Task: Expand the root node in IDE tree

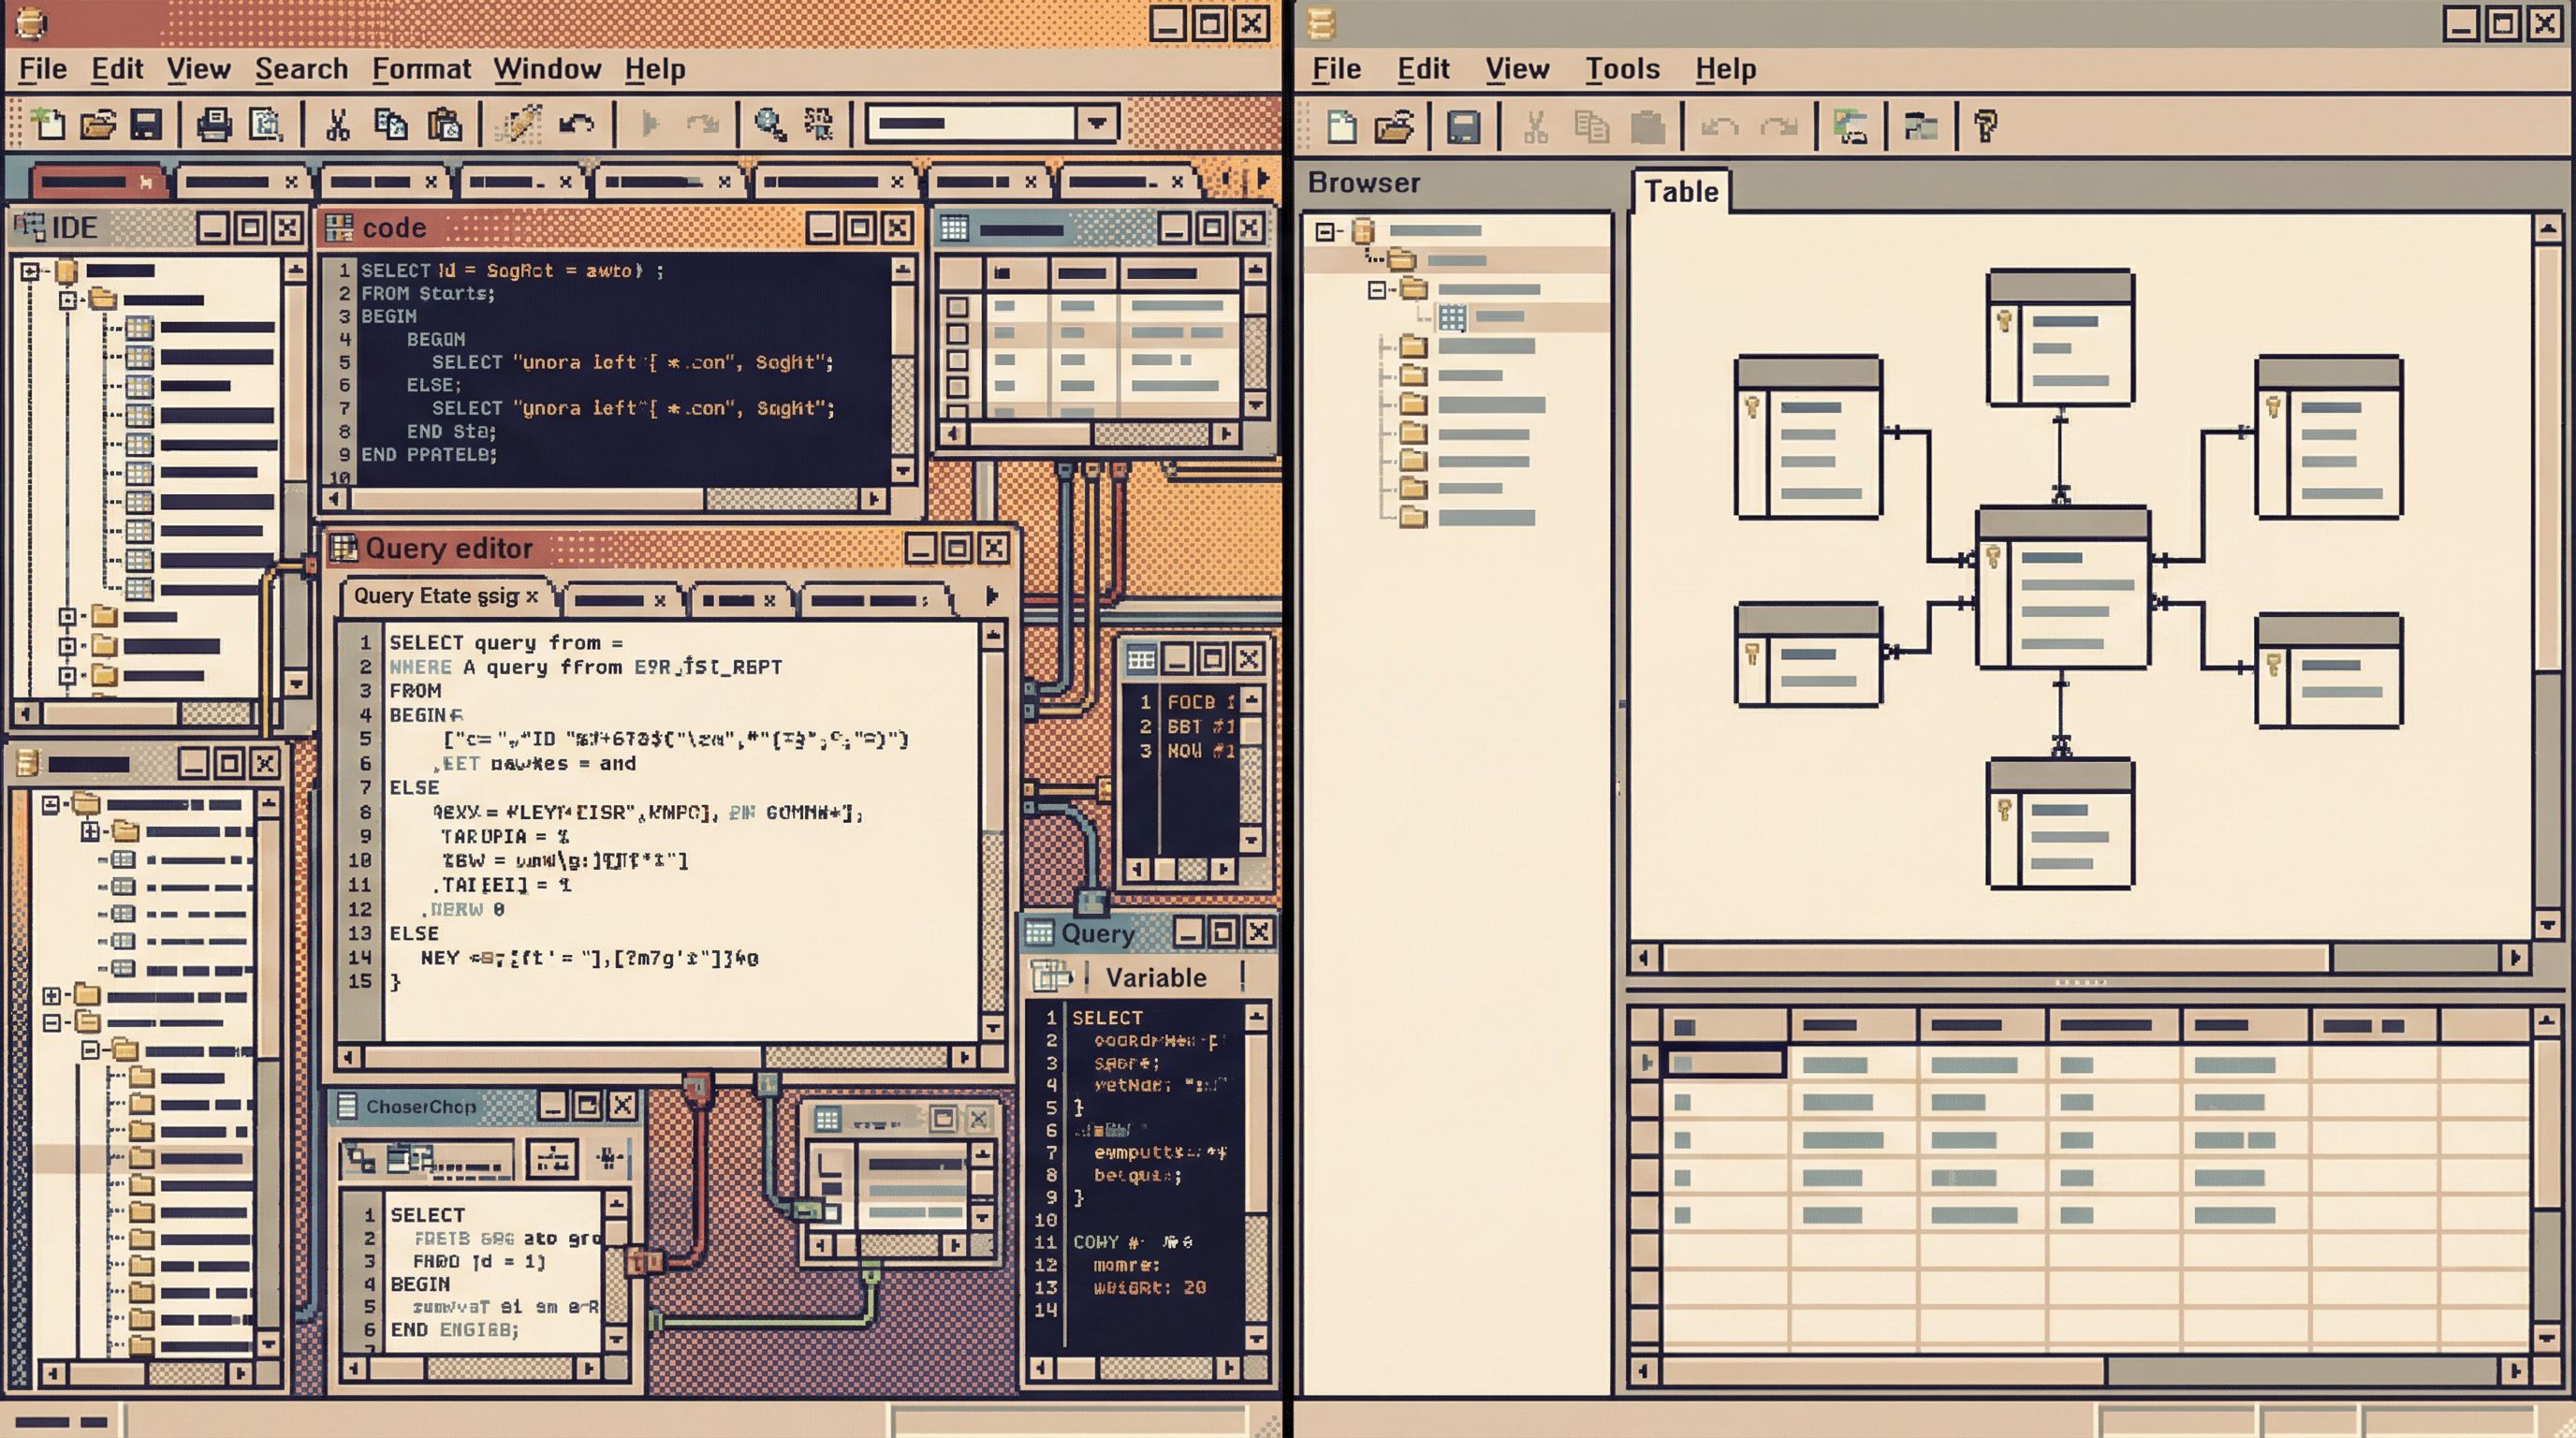Action: pos(30,271)
